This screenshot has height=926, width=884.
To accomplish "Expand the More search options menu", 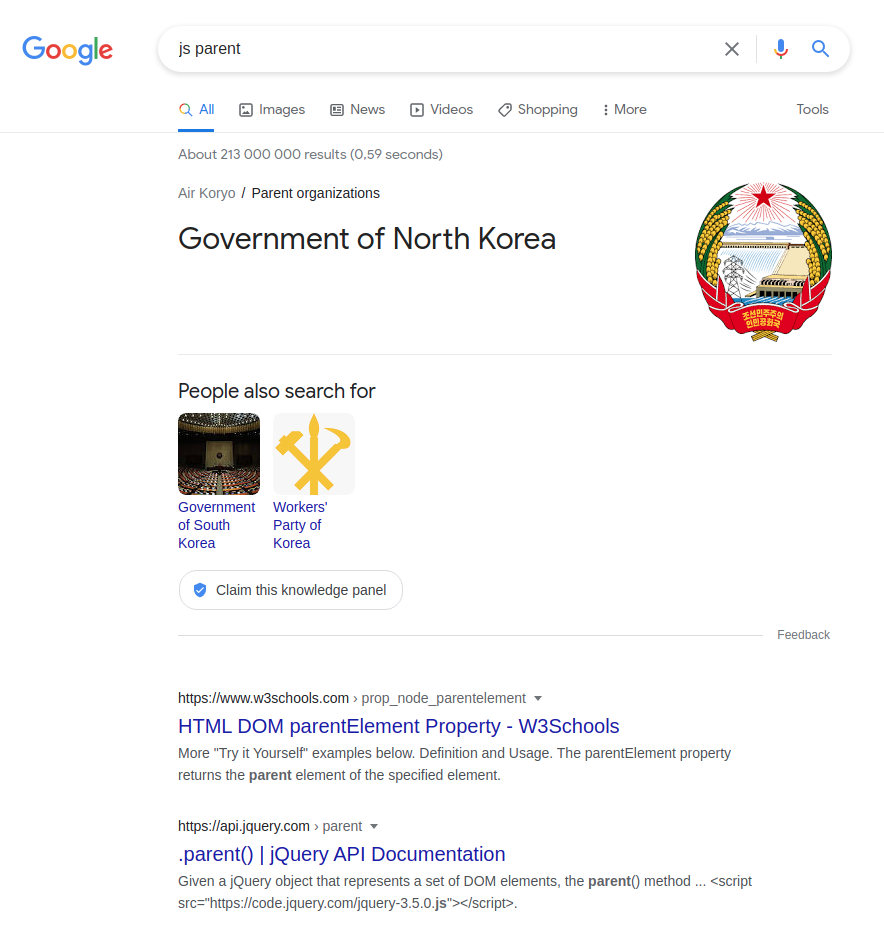I will tap(624, 110).
